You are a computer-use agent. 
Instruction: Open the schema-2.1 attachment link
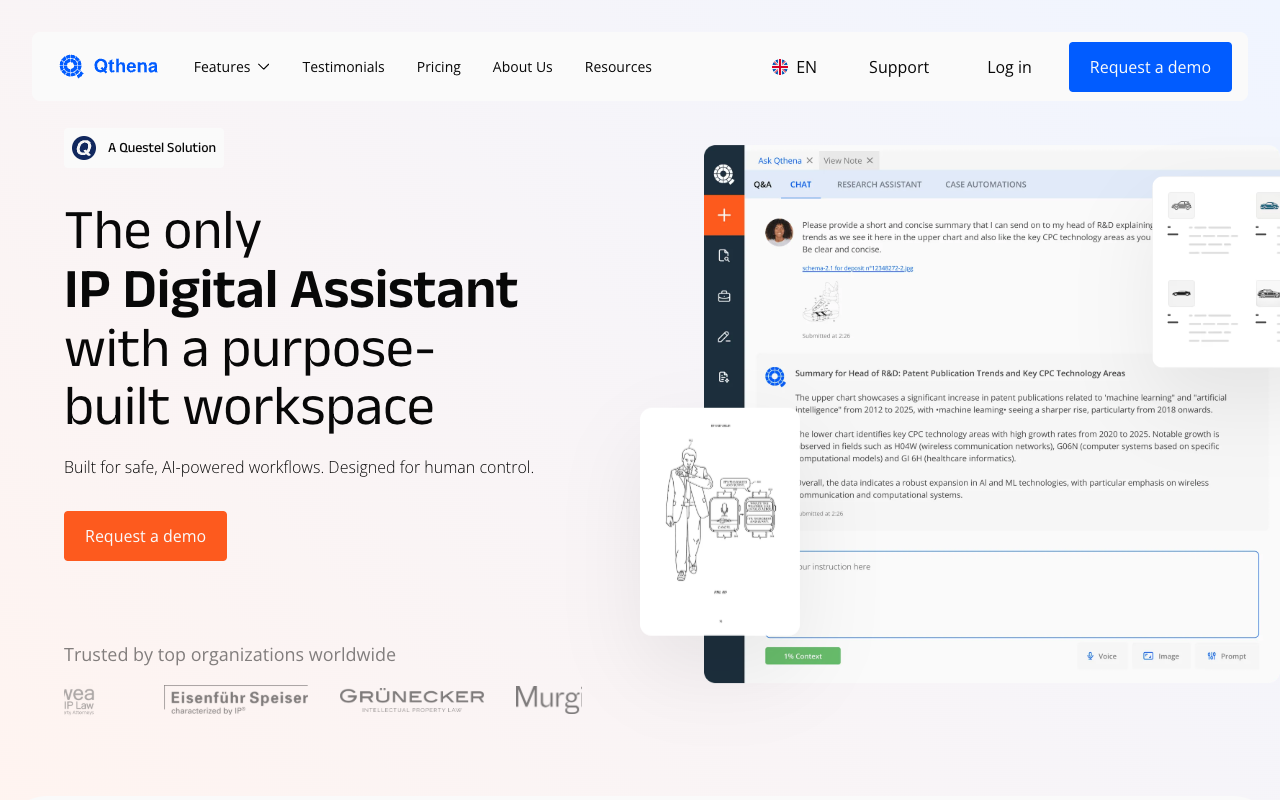coord(857,268)
